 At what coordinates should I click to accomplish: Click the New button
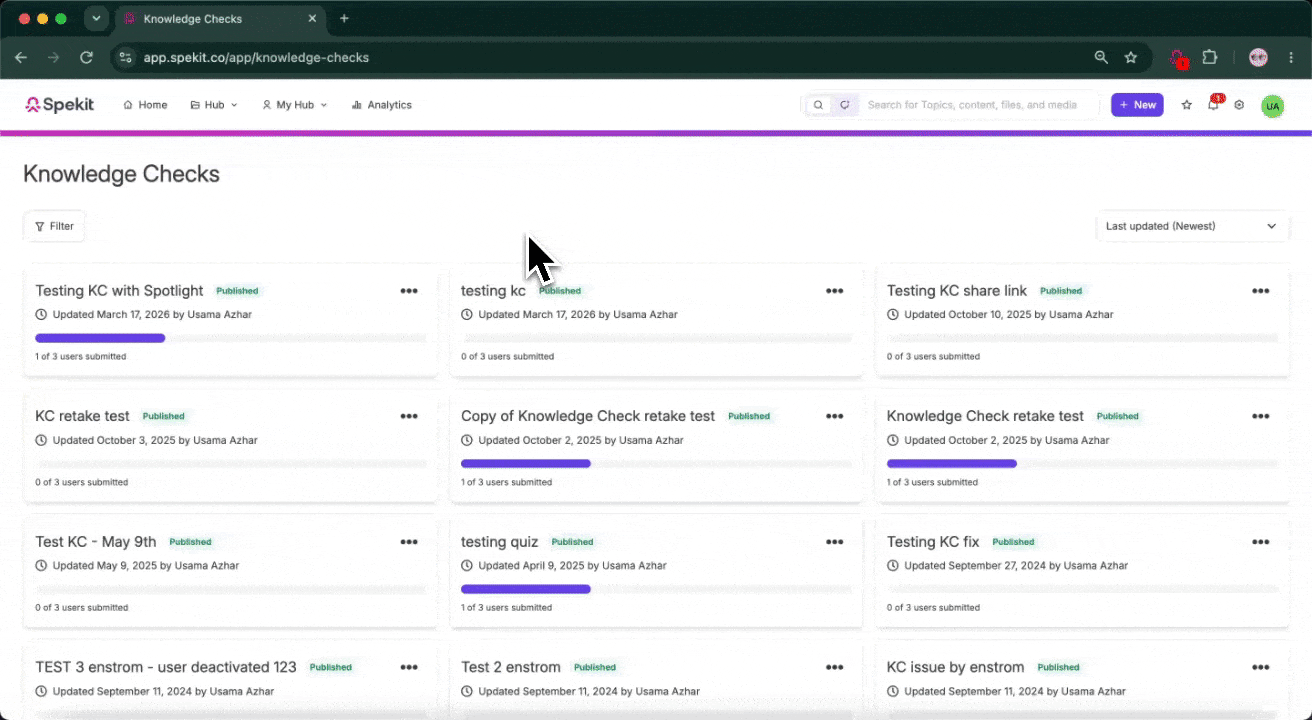(x=1137, y=105)
